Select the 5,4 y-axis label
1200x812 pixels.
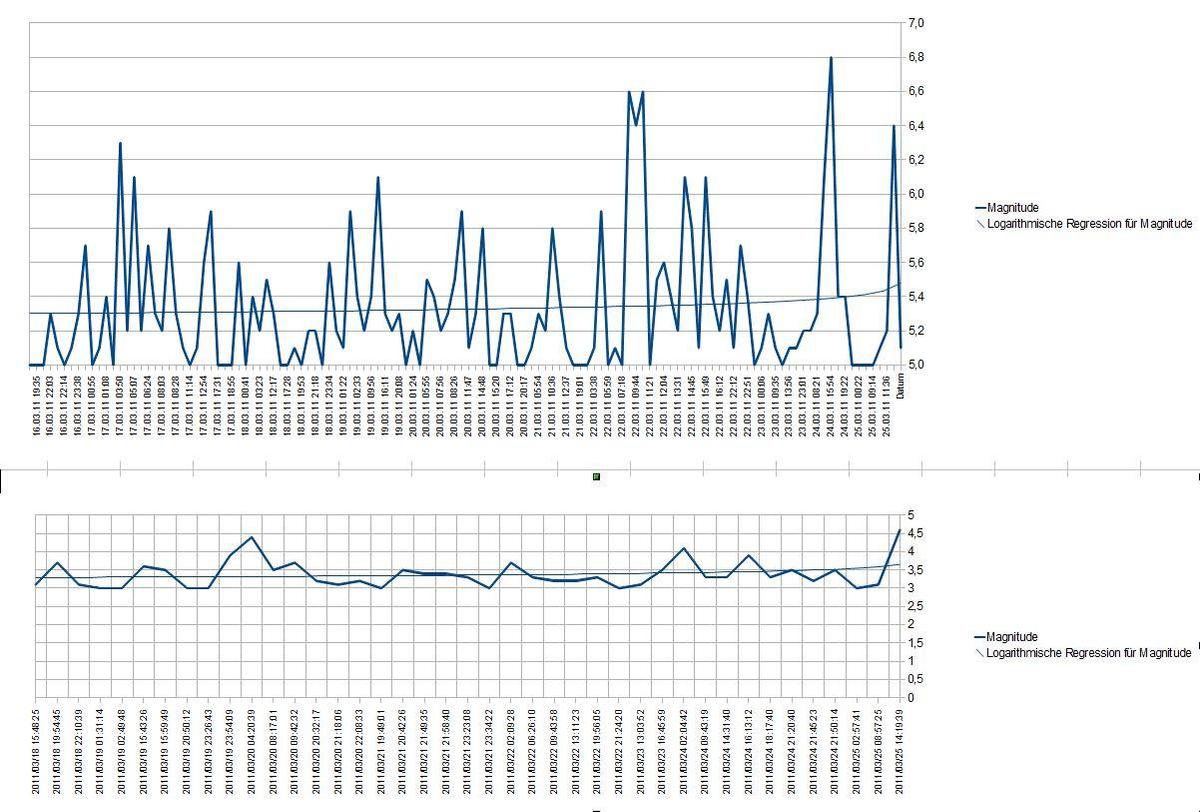point(915,297)
